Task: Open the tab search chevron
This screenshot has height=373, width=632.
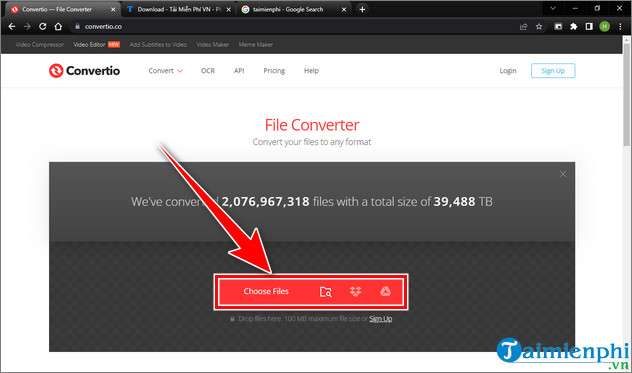Action: pos(553,8)
